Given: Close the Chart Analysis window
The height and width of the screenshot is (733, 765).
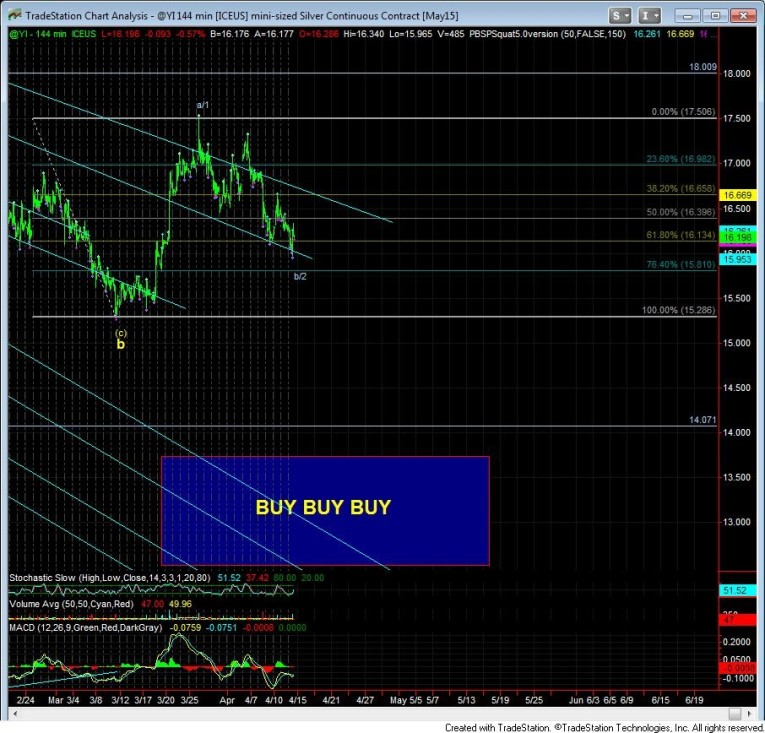Looking at the screenshot, I should coord(743,16).
